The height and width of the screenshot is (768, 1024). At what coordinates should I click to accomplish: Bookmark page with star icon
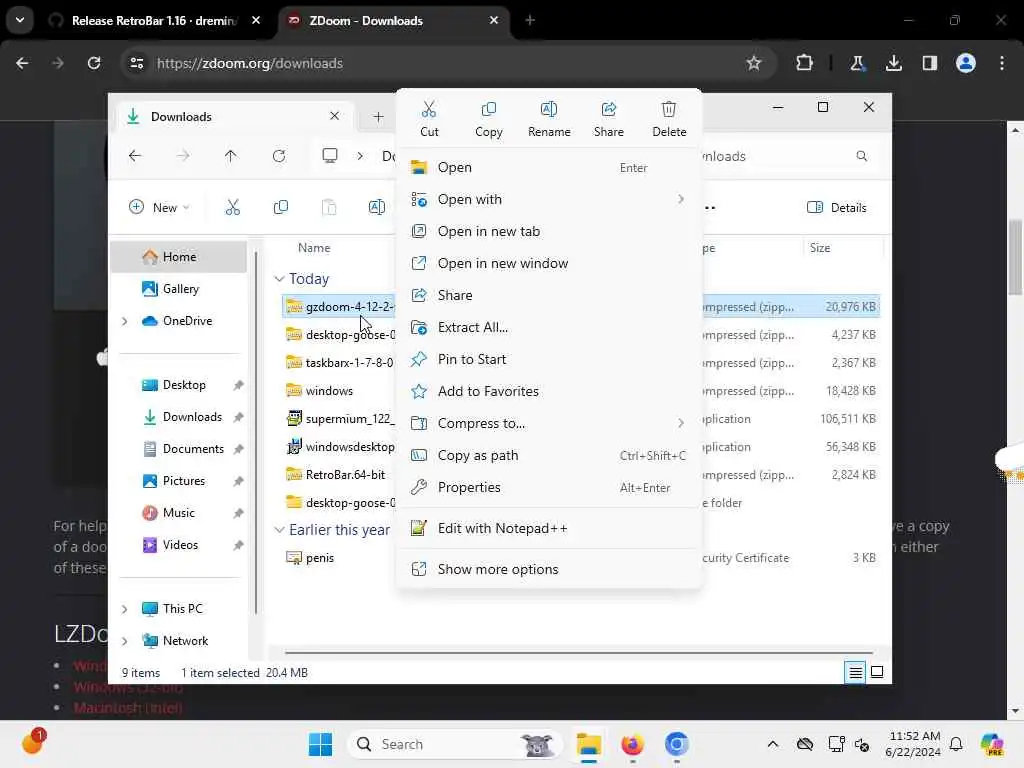pyautogui.click(x=754, y=63)
